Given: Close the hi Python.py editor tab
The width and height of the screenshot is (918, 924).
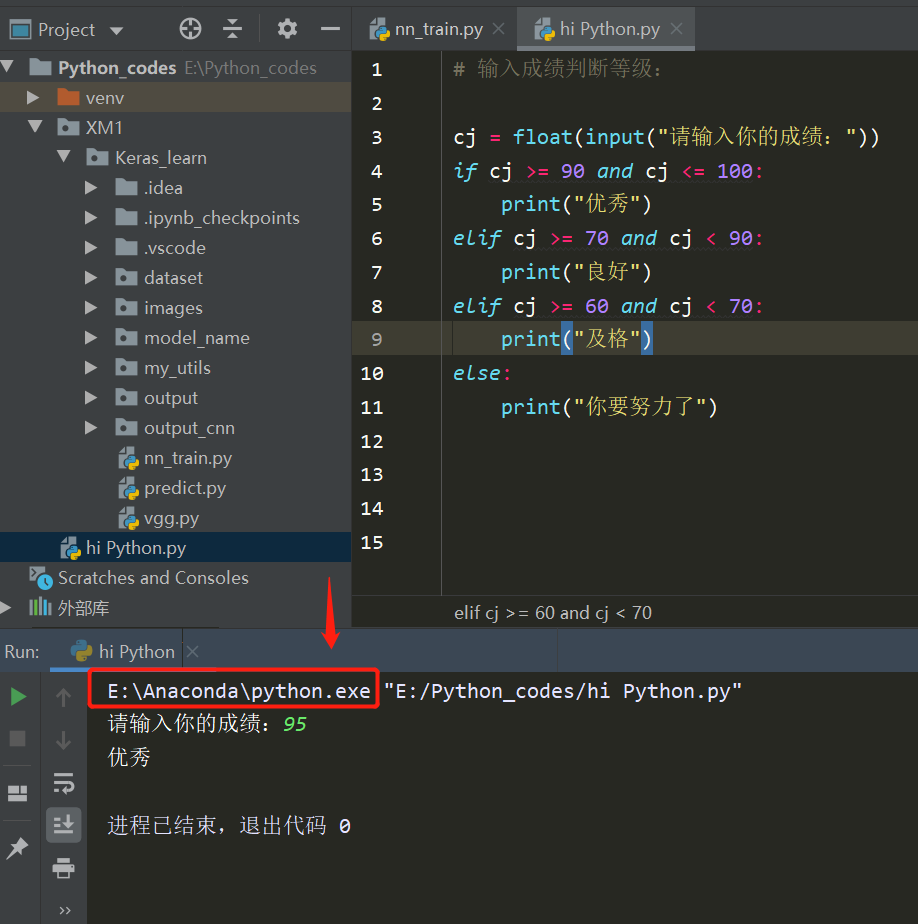Looking at the screenshot, I should click(x=677, y=28).
